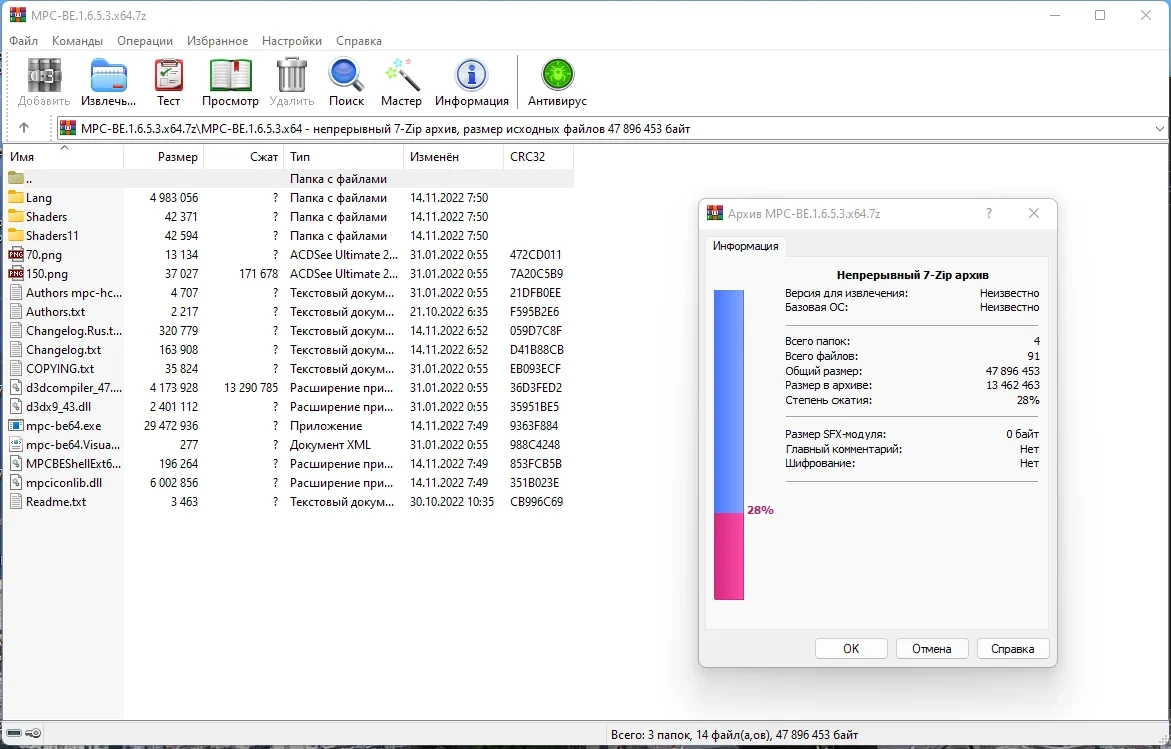Select the Authors mpc-hc... file name
Image resolution: width=1171 pixels, height=749 pixels.
[74, 293]
